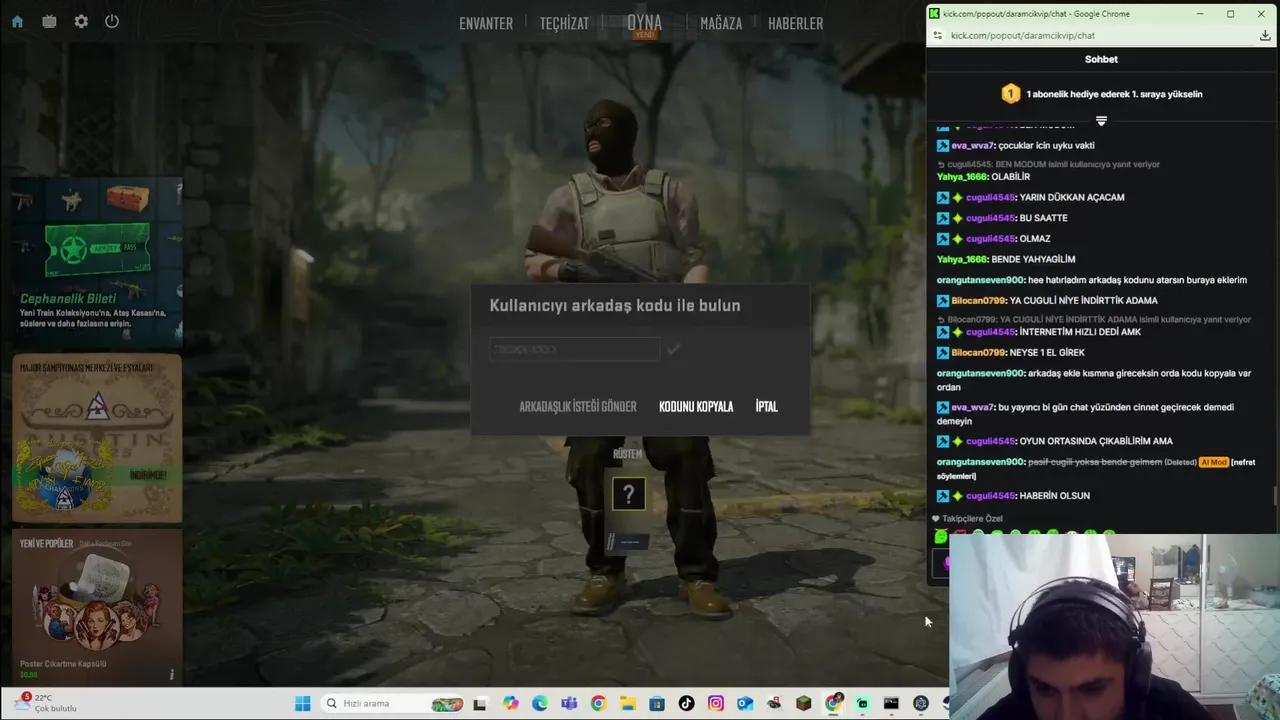Click the İNDİRİMDE! sale label

click(148, 475)
